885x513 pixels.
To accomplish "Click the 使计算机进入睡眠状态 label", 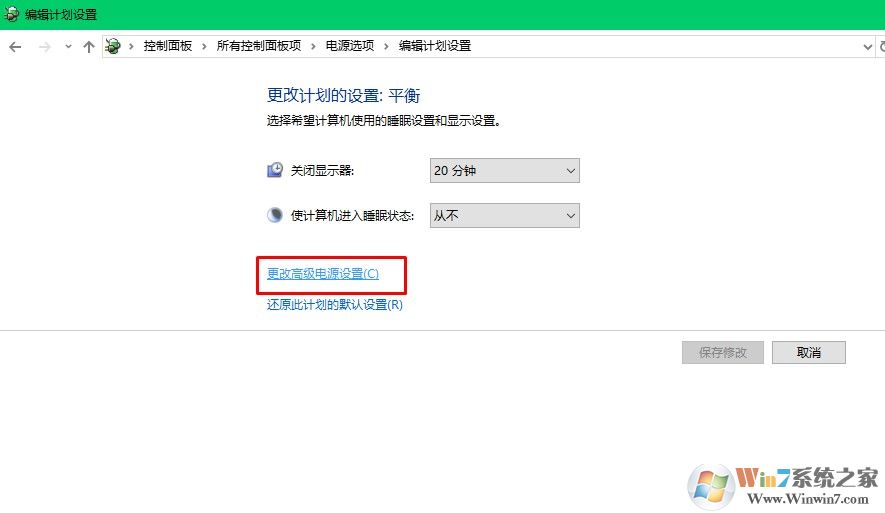I will (352, 216).
